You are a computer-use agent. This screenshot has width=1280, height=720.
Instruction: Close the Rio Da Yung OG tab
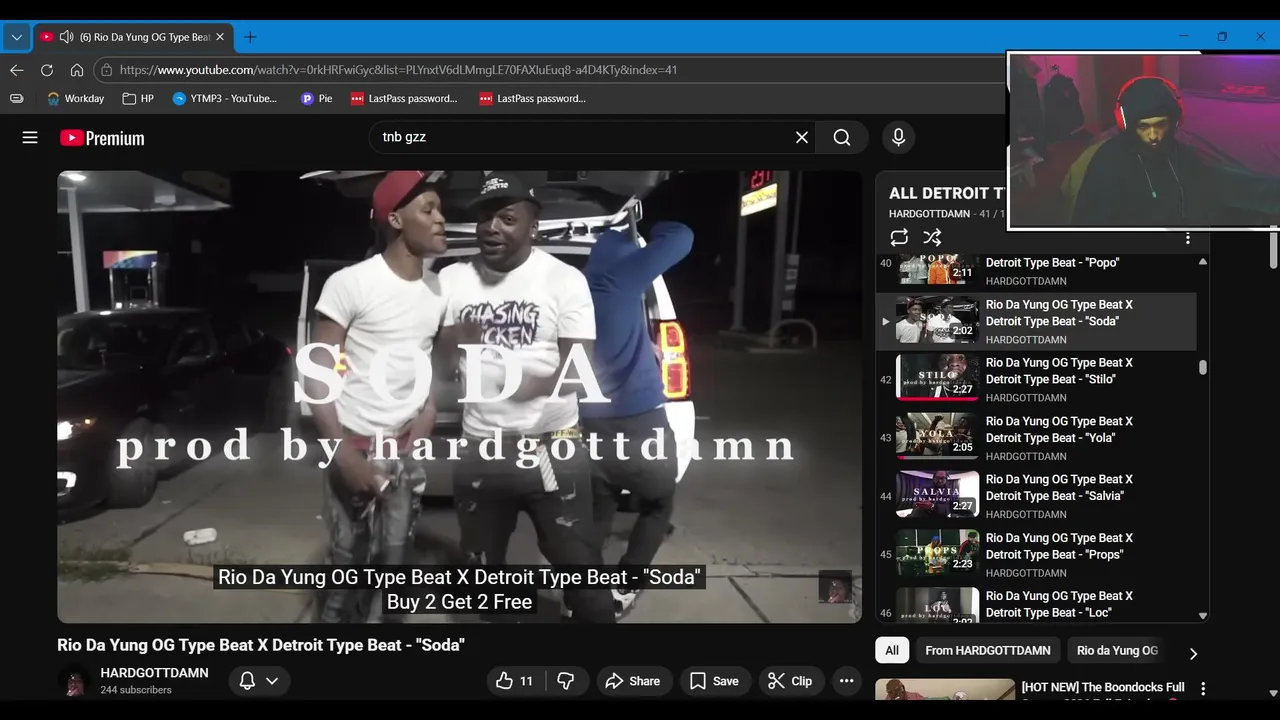[220, 37]
